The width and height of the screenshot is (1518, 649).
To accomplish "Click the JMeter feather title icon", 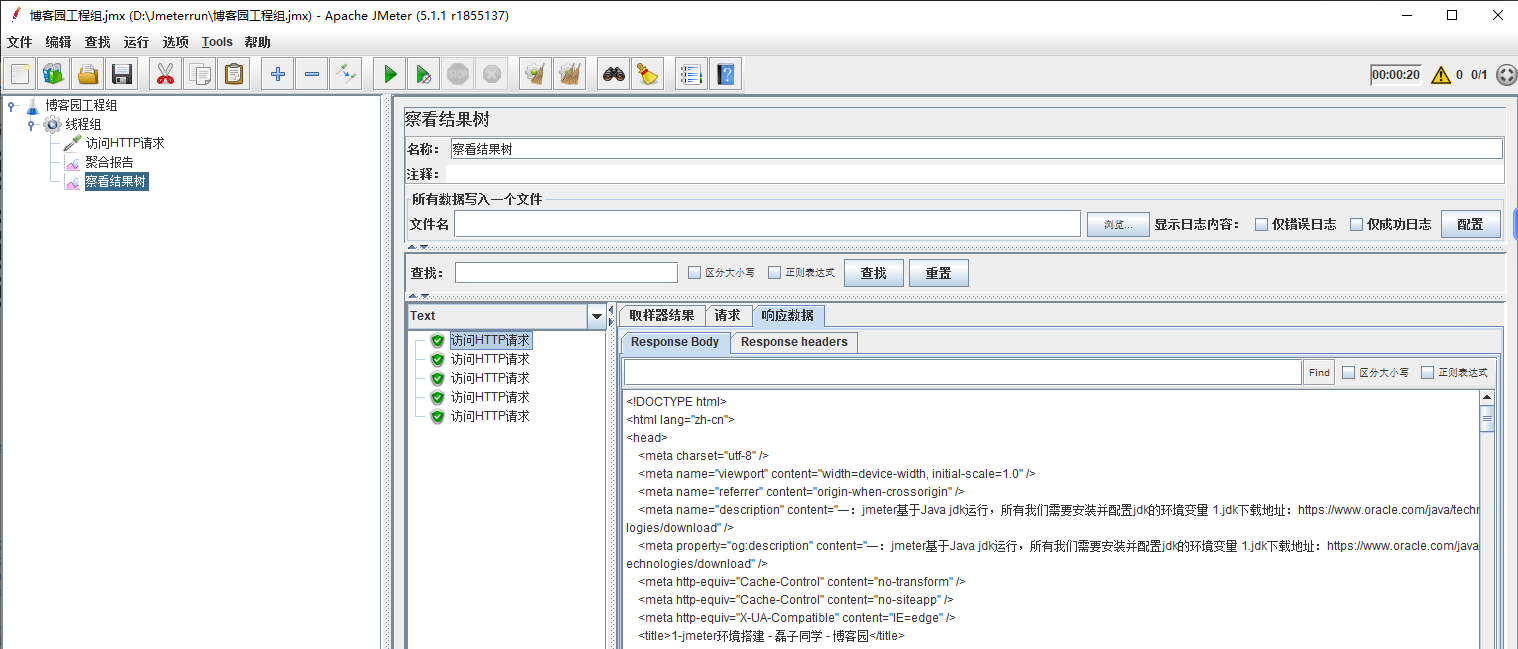I will [14, 15].
